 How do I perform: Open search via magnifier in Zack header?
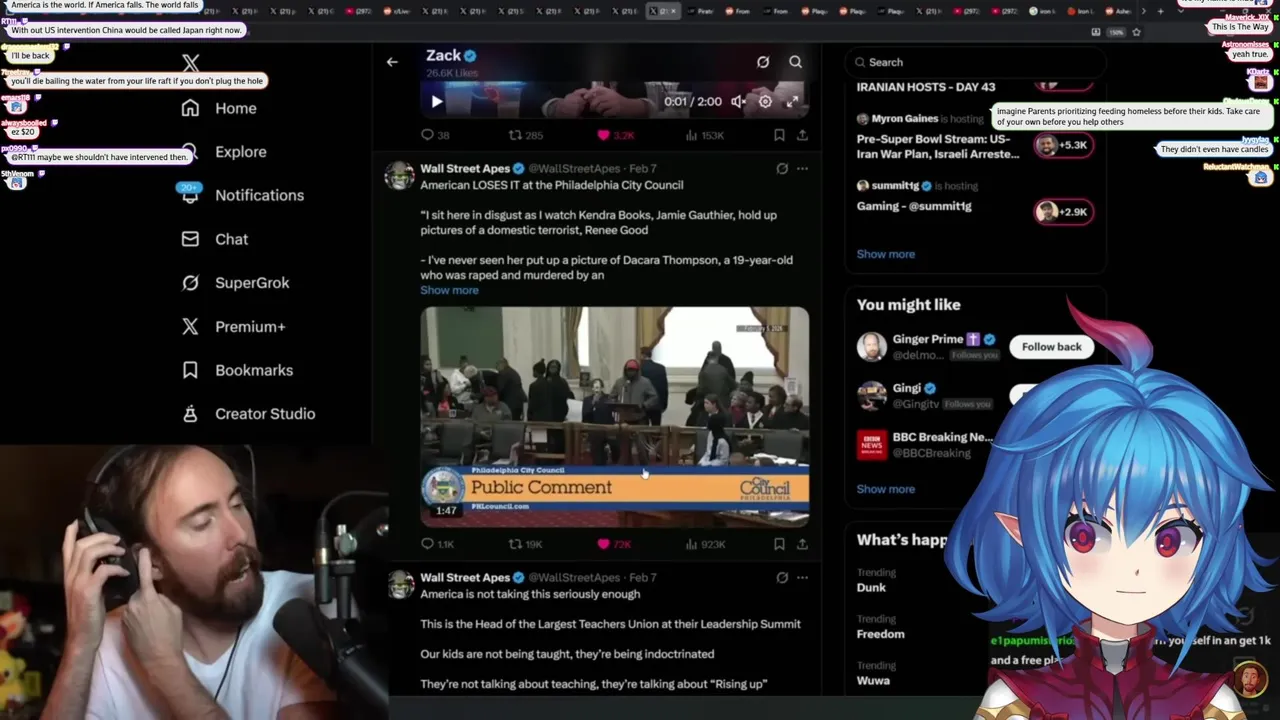[796, 62]
